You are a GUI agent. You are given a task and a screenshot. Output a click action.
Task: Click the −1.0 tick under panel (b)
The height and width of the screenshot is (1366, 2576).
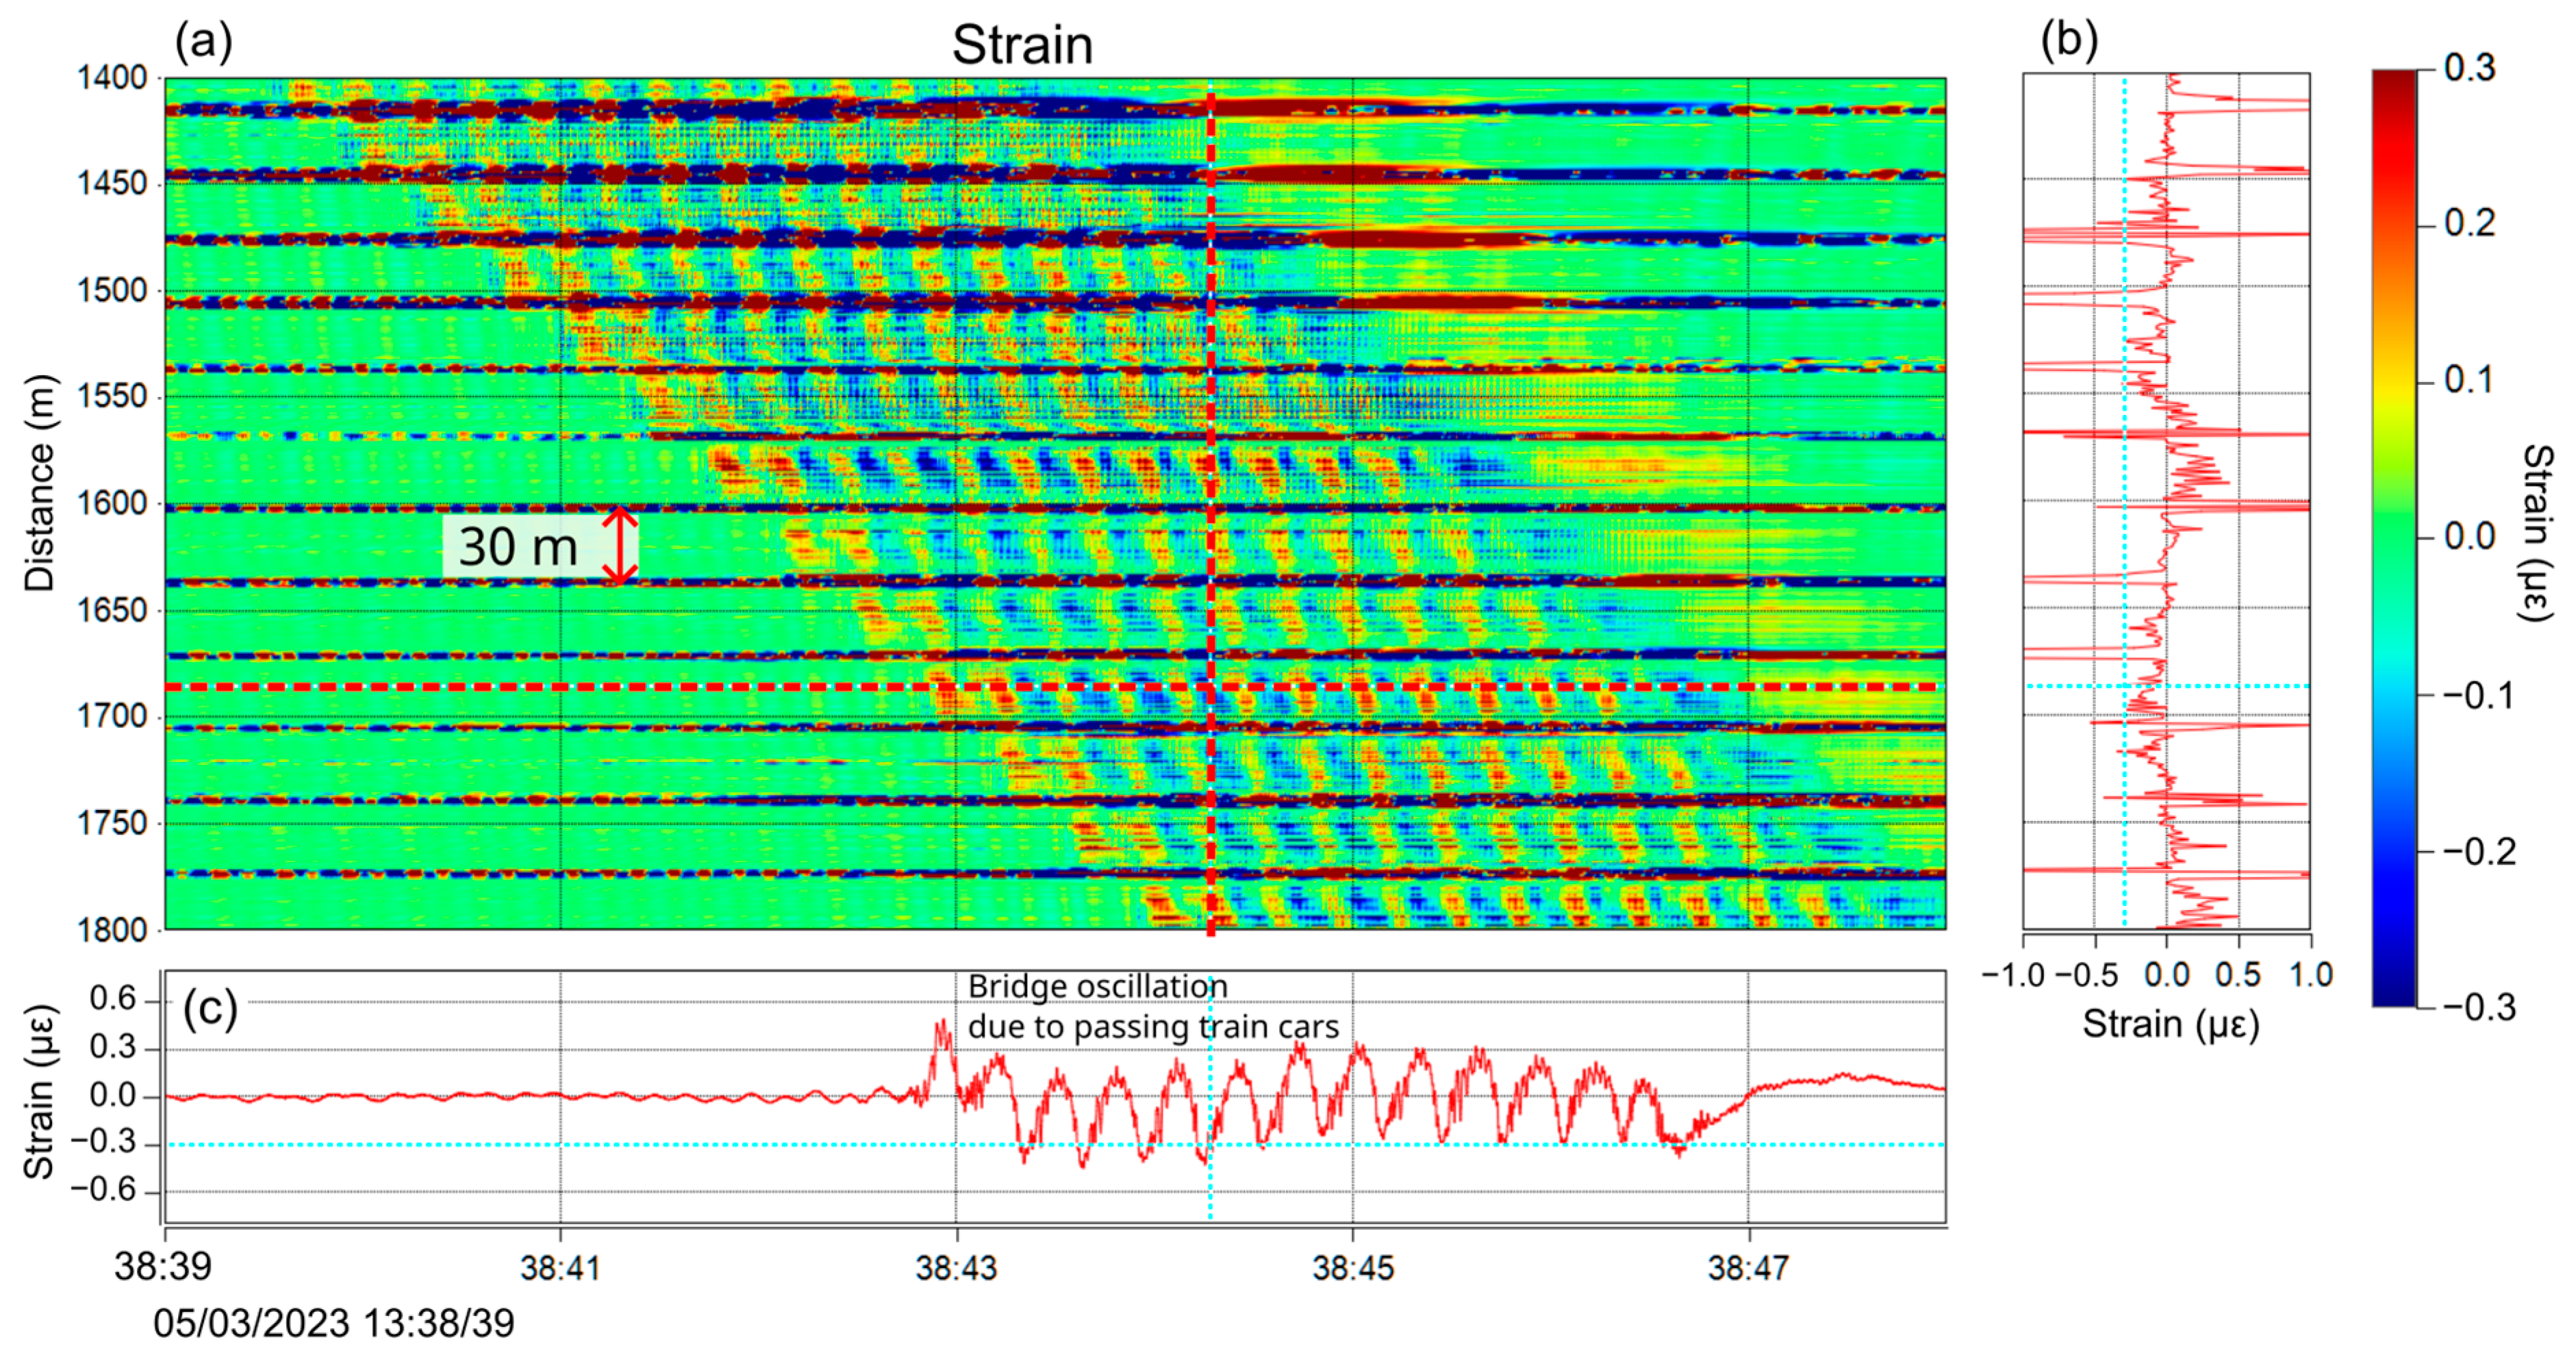[x=2014, y=974]
